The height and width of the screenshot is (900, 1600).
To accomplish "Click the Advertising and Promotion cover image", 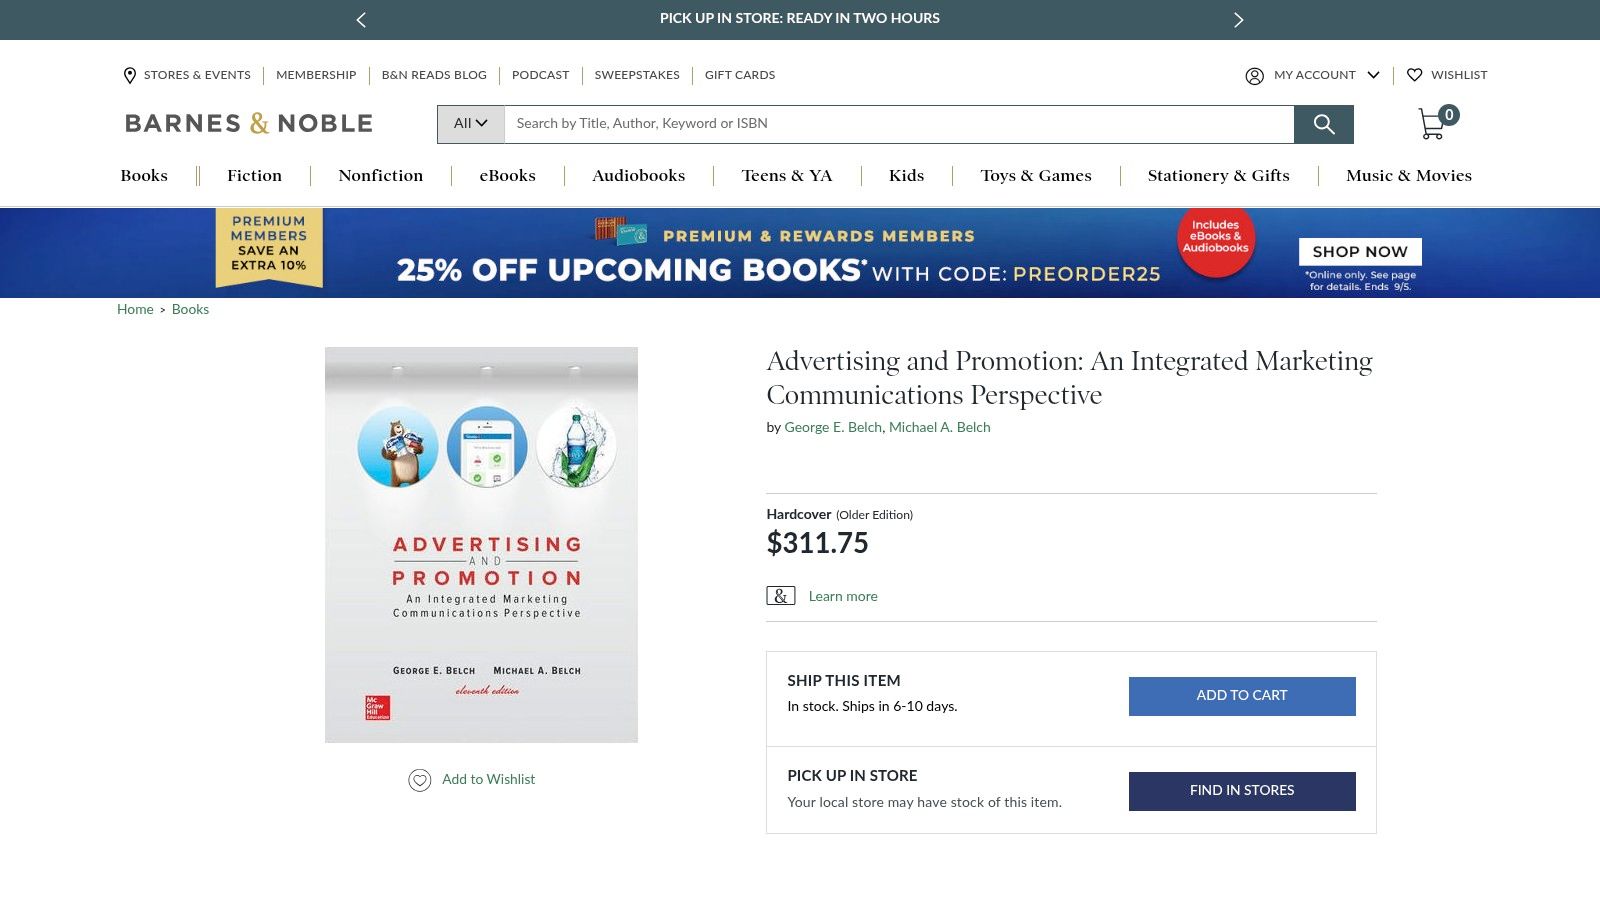I will [481, 544].
